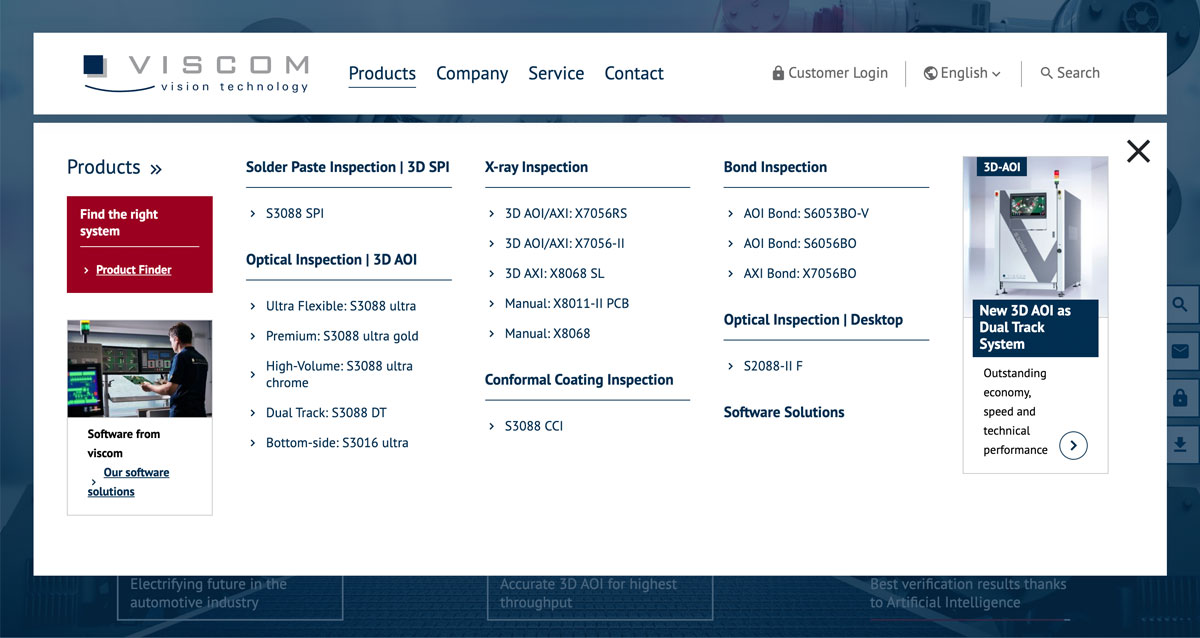Click the globe language icon
The image size is (1200, 638).
tap(930, 73)
